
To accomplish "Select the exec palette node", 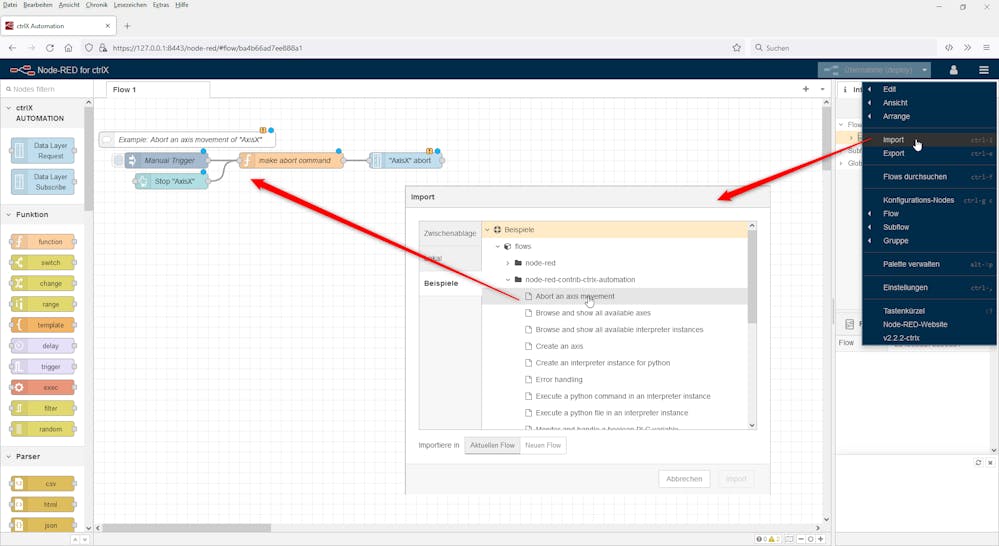I will pos(43,387).
